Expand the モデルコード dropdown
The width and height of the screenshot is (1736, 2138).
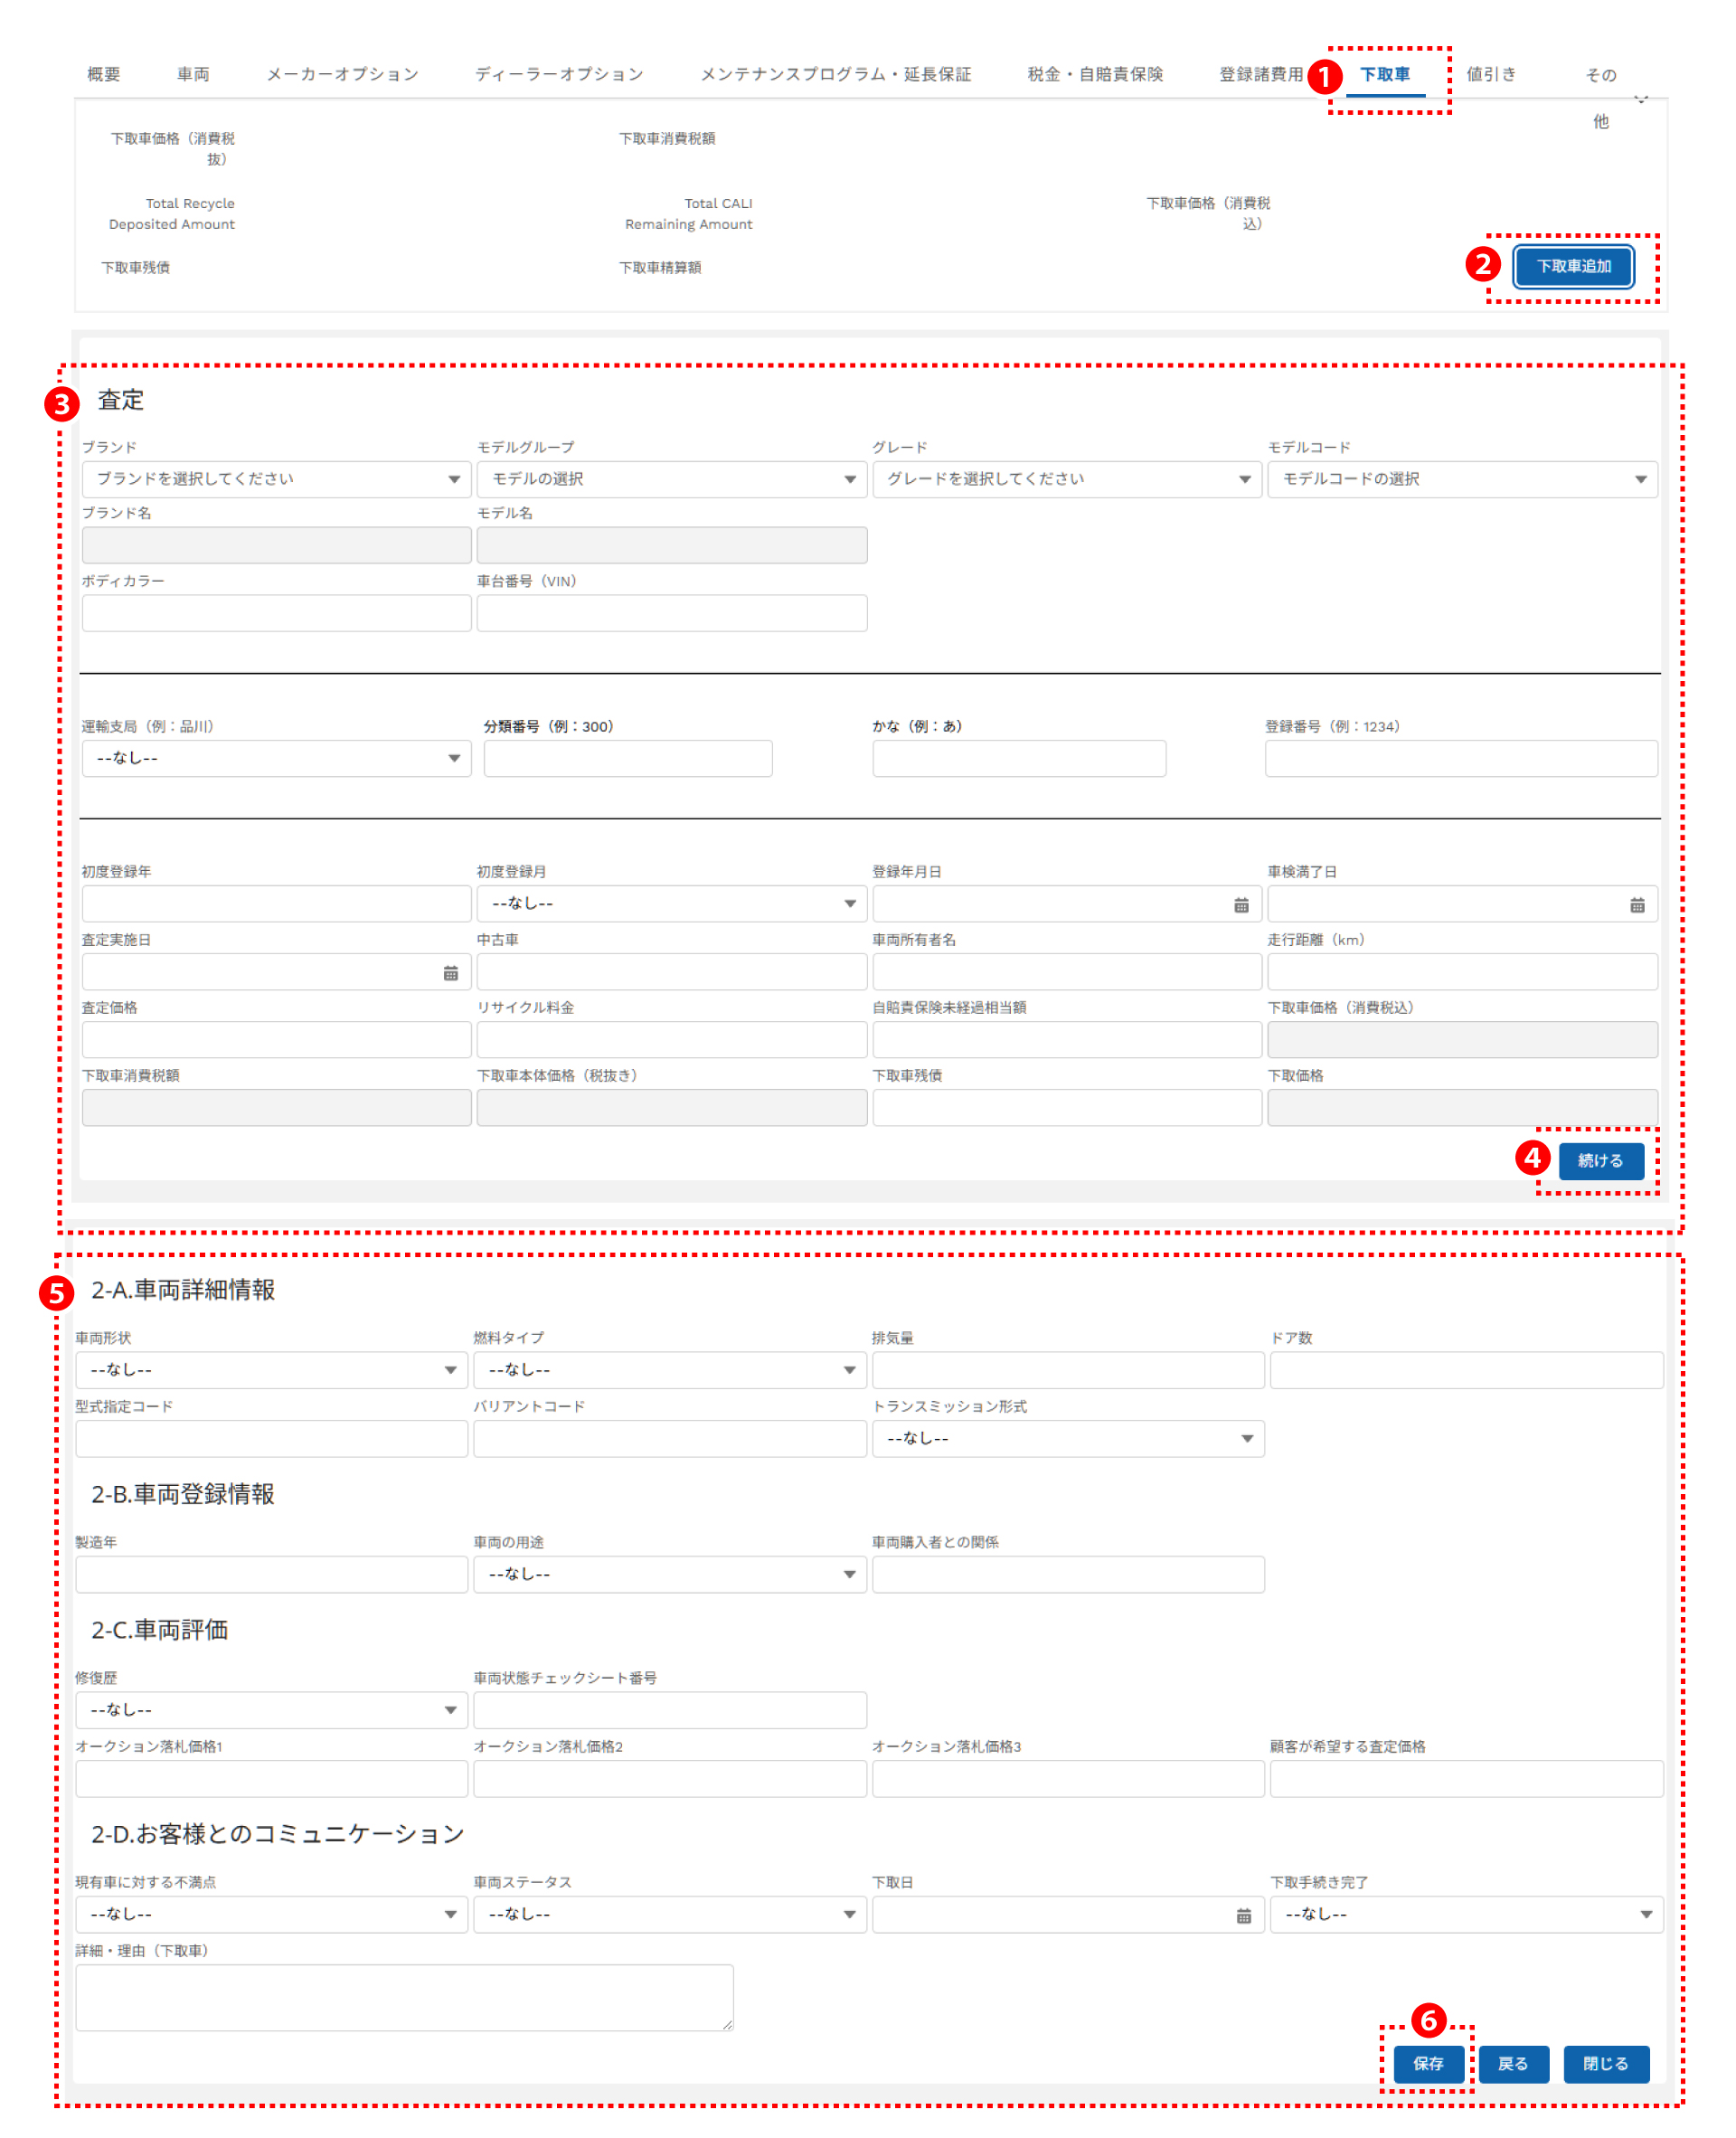click(x=1462, y=479)
